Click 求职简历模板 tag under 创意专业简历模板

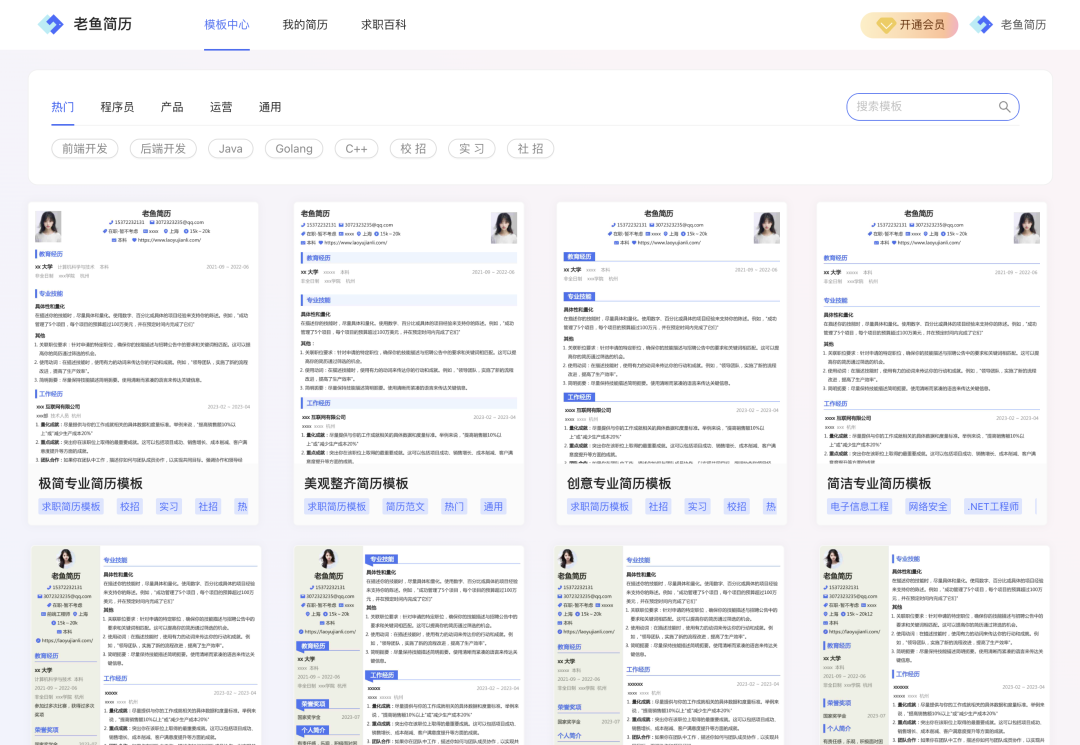pyautogui.click(x=599, y=507)
